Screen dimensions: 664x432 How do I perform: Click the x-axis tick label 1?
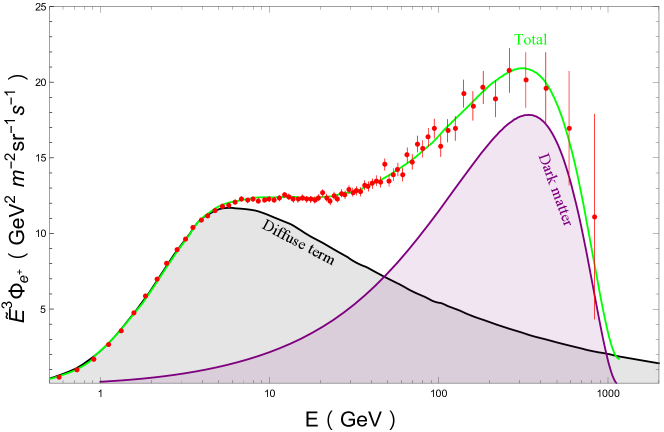click(x=100, y=393)
